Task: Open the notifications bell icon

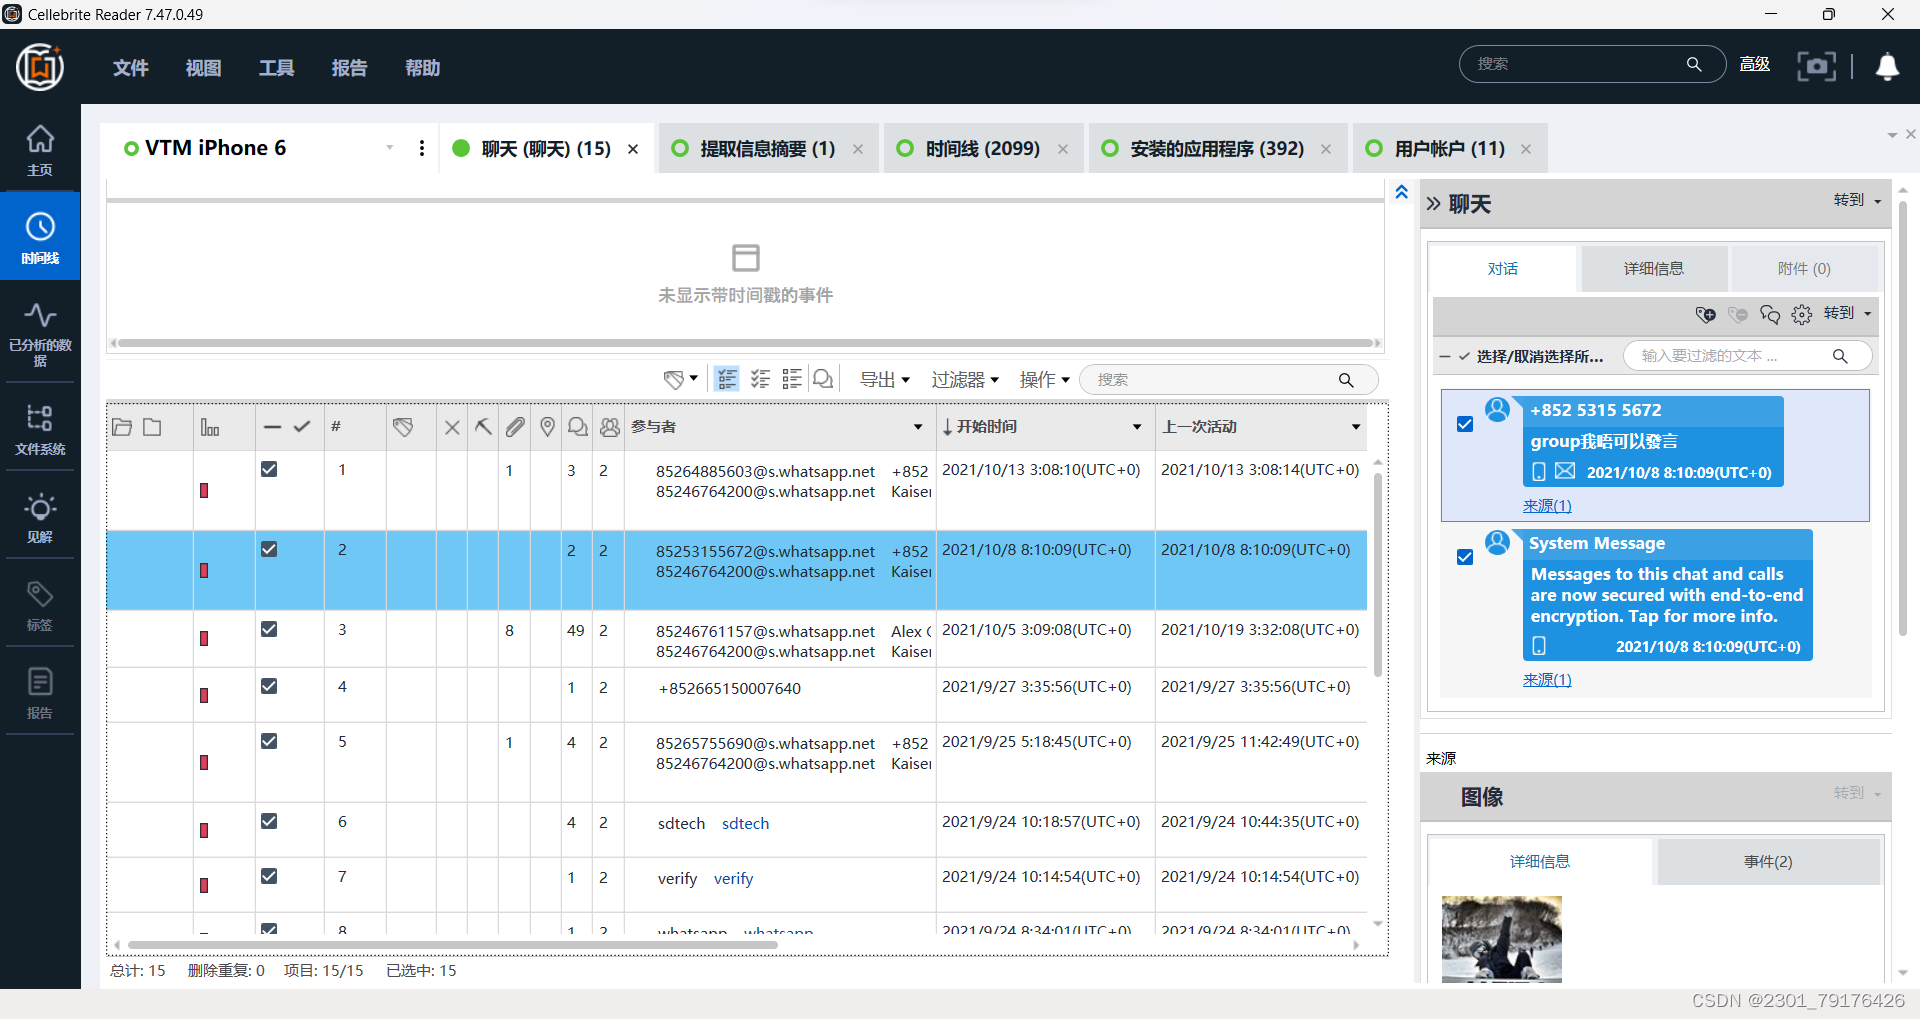Action: [1887, 67]
